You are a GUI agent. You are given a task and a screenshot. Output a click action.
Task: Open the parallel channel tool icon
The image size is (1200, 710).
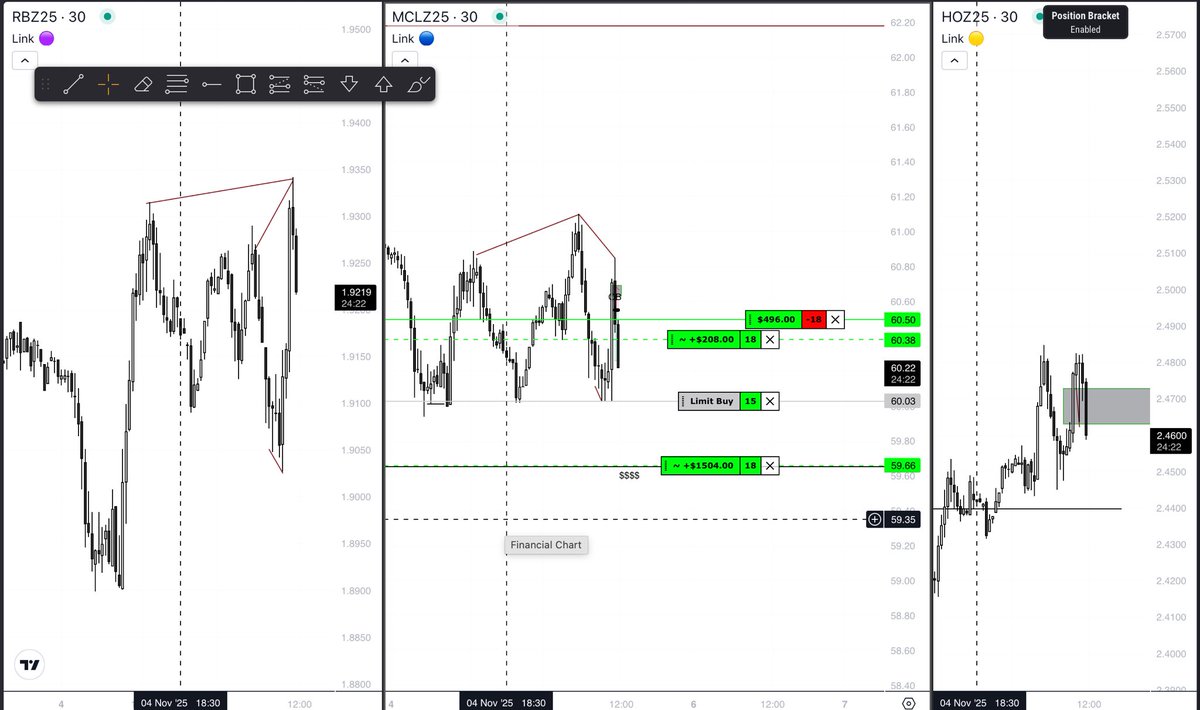tap(280, 84)
